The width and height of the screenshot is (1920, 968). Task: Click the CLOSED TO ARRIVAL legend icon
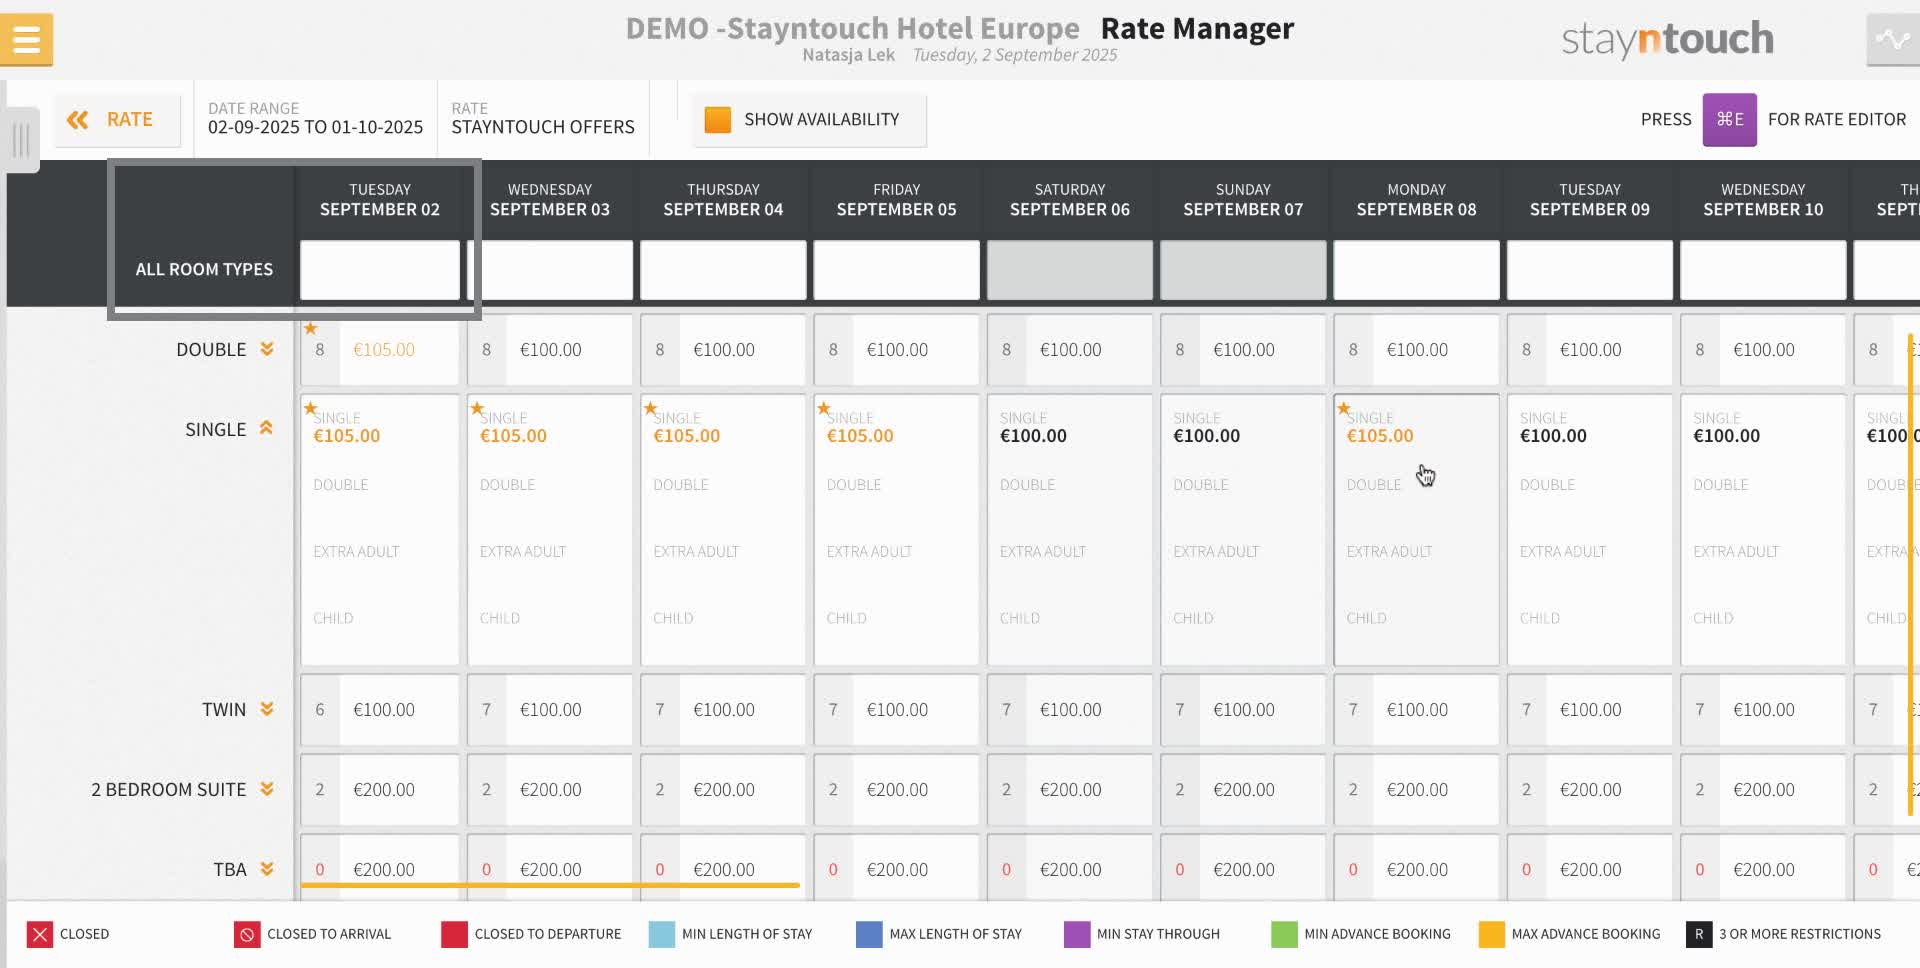click(x=246, y=934)
